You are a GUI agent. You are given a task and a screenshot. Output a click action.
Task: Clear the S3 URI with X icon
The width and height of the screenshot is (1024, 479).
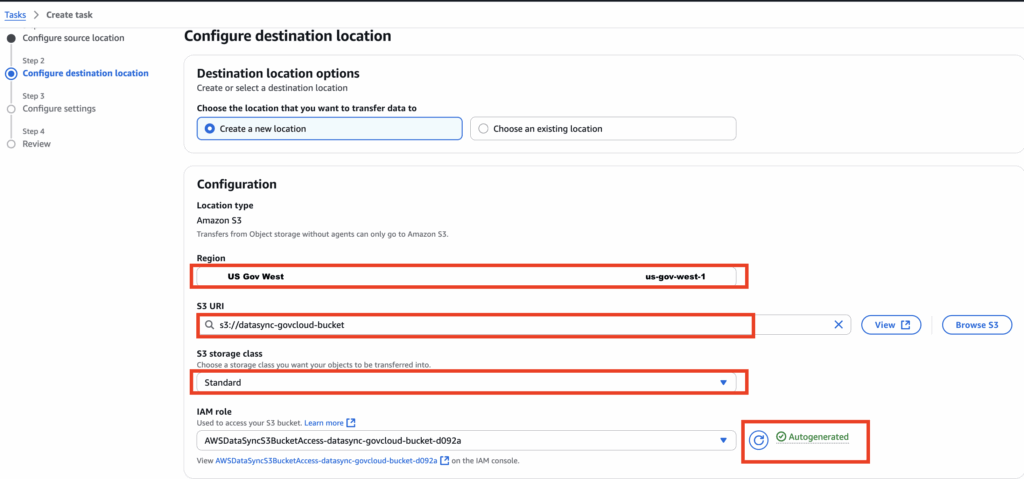pyautogui.click(x=838, y=325)
